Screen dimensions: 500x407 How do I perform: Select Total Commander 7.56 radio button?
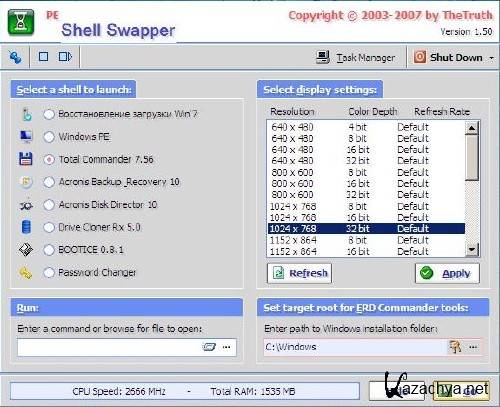click(49, 160)
